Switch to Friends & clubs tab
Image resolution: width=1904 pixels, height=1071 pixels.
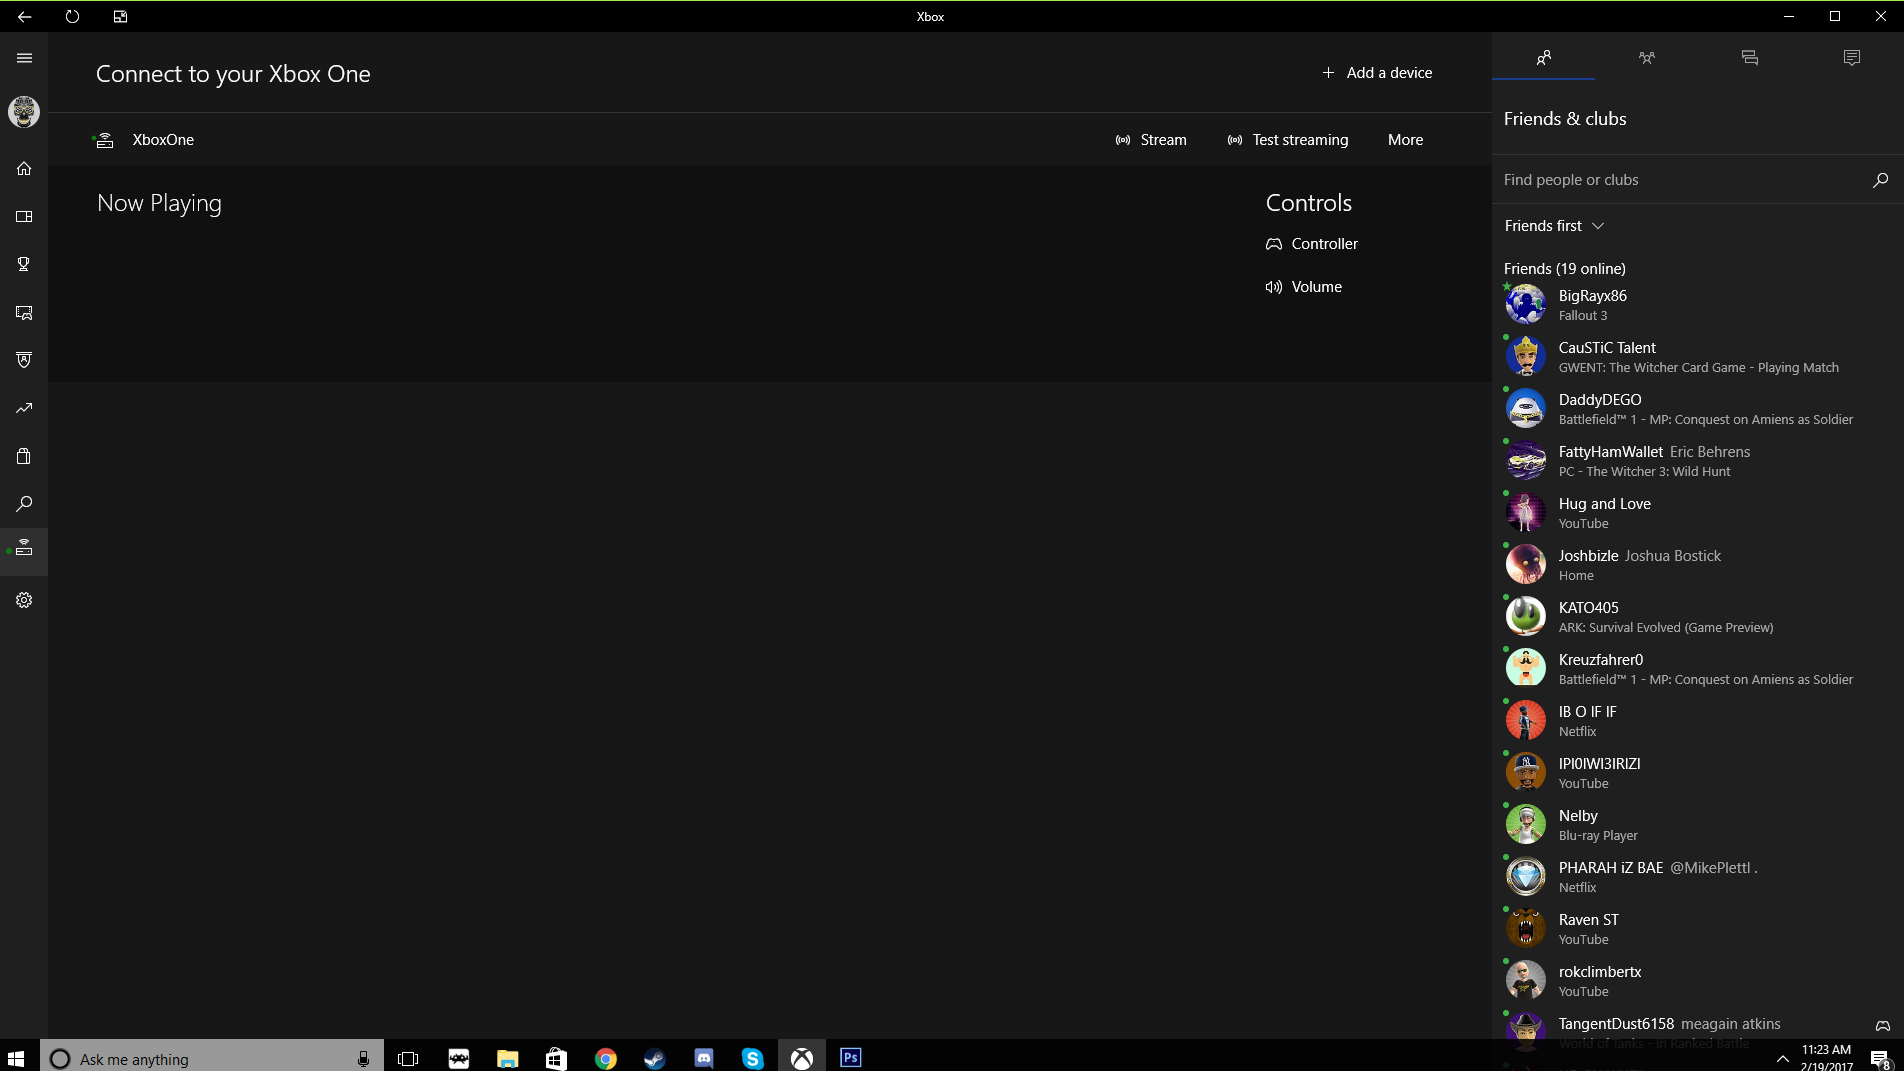pyautogui.click(x=1543, y=58)
